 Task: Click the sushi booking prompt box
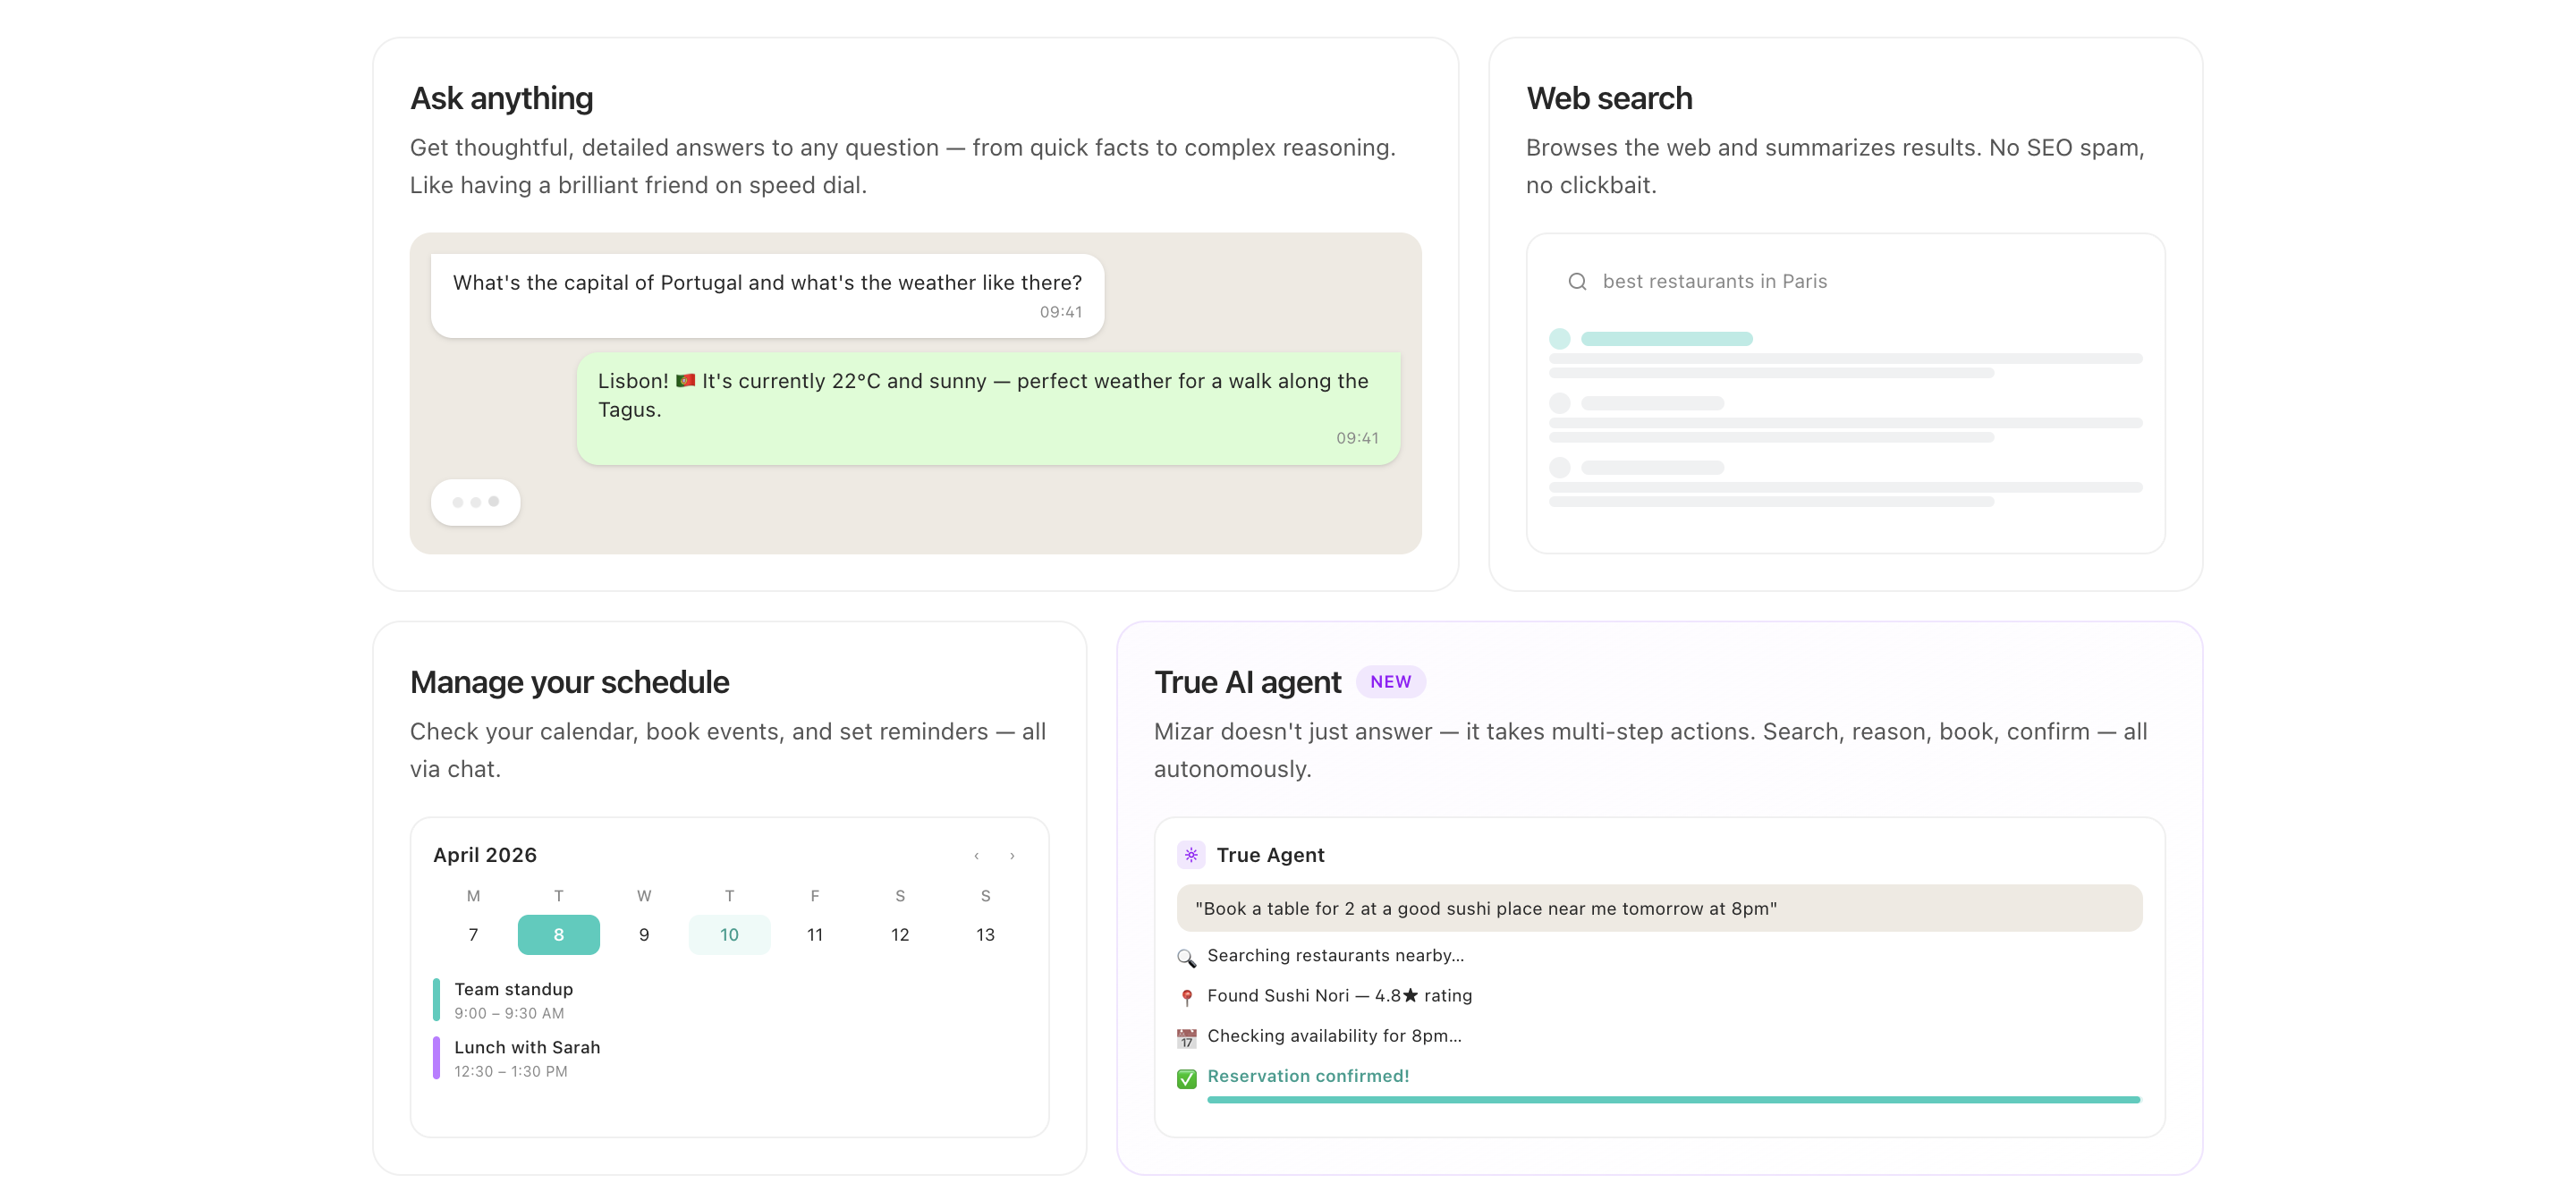pyautogui.click(x=1659, y=908)
